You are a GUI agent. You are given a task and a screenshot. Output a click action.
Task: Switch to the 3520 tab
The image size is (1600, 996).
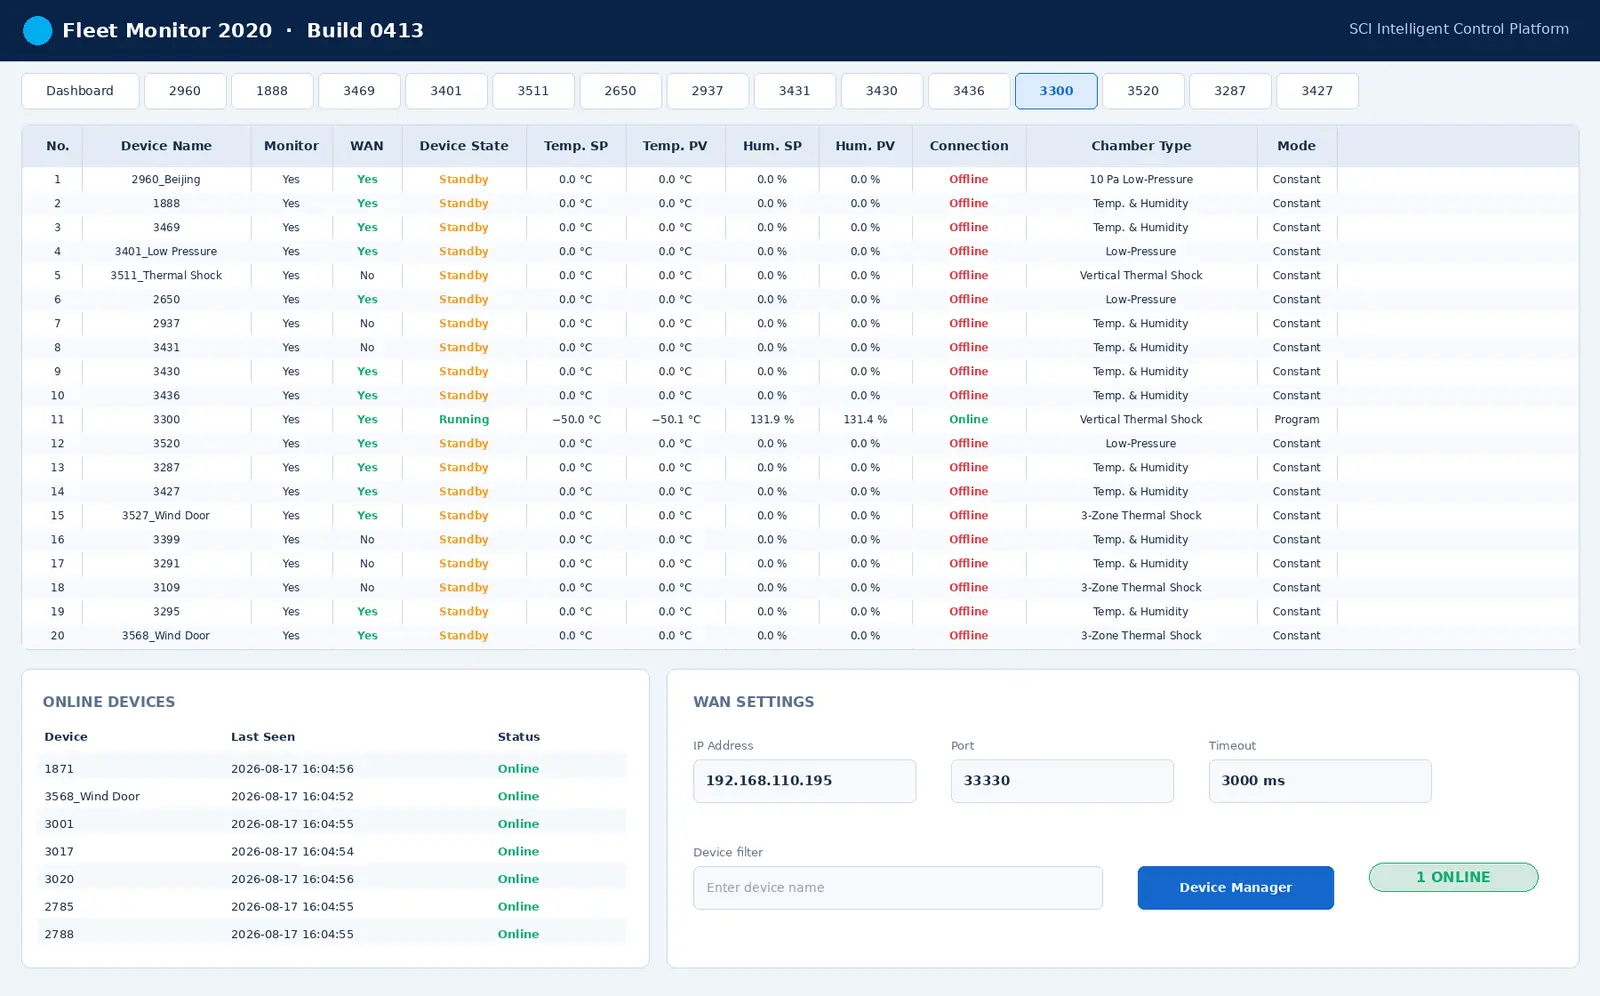(x=1143, y=91)
